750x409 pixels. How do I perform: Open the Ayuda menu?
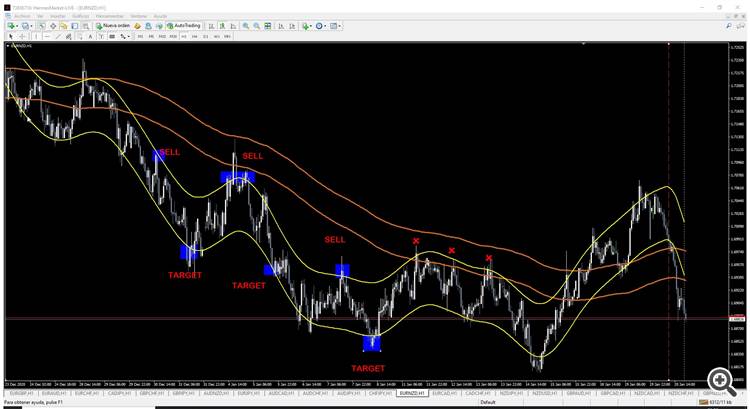[x=160, y=16]
